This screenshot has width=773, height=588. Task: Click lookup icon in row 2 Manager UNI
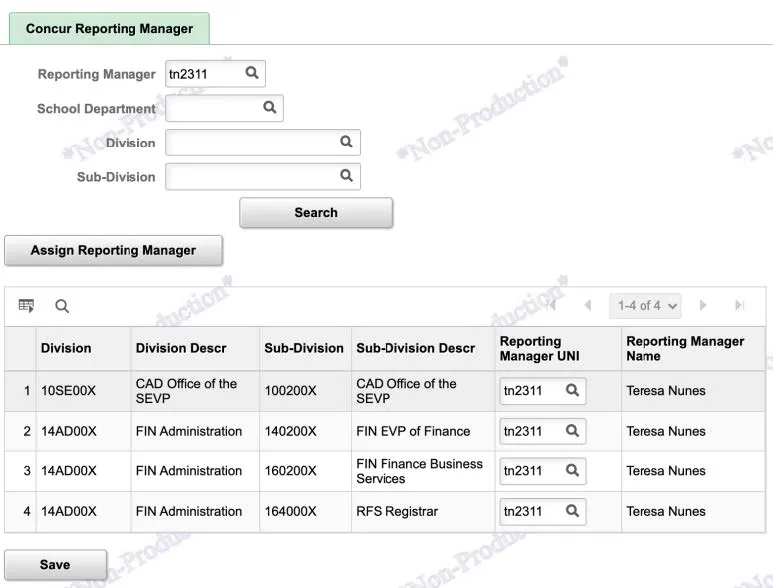point(572,431)
